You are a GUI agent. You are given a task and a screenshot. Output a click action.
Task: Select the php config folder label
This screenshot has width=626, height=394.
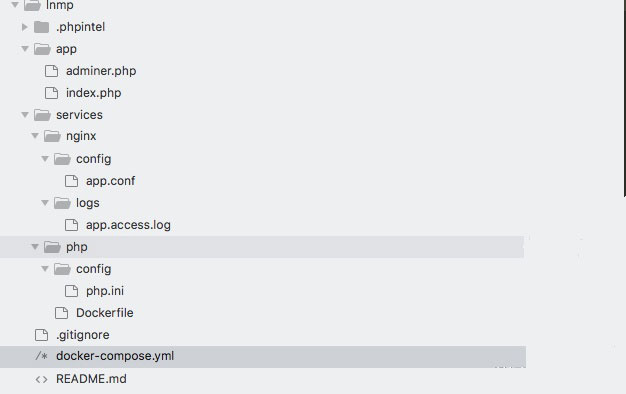(x=93, y=269)
